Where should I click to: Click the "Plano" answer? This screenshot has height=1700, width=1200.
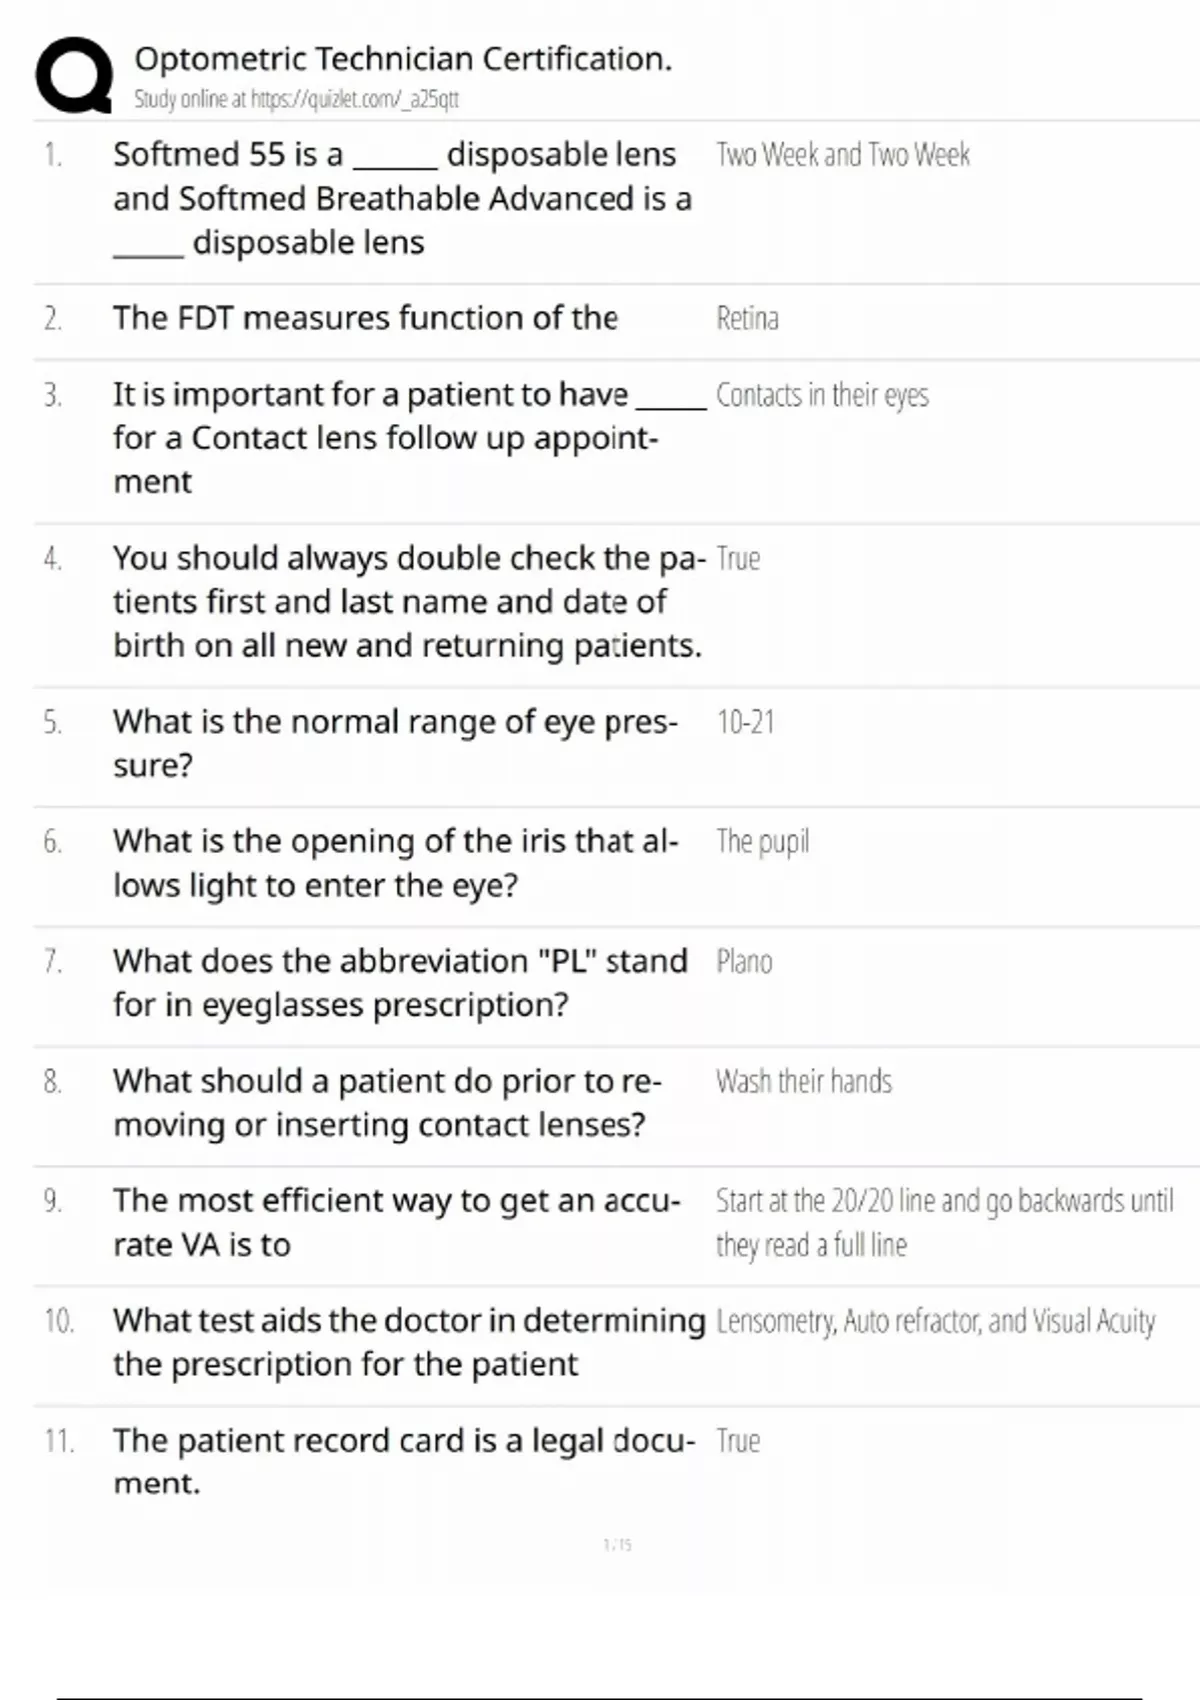click(744, 962)
